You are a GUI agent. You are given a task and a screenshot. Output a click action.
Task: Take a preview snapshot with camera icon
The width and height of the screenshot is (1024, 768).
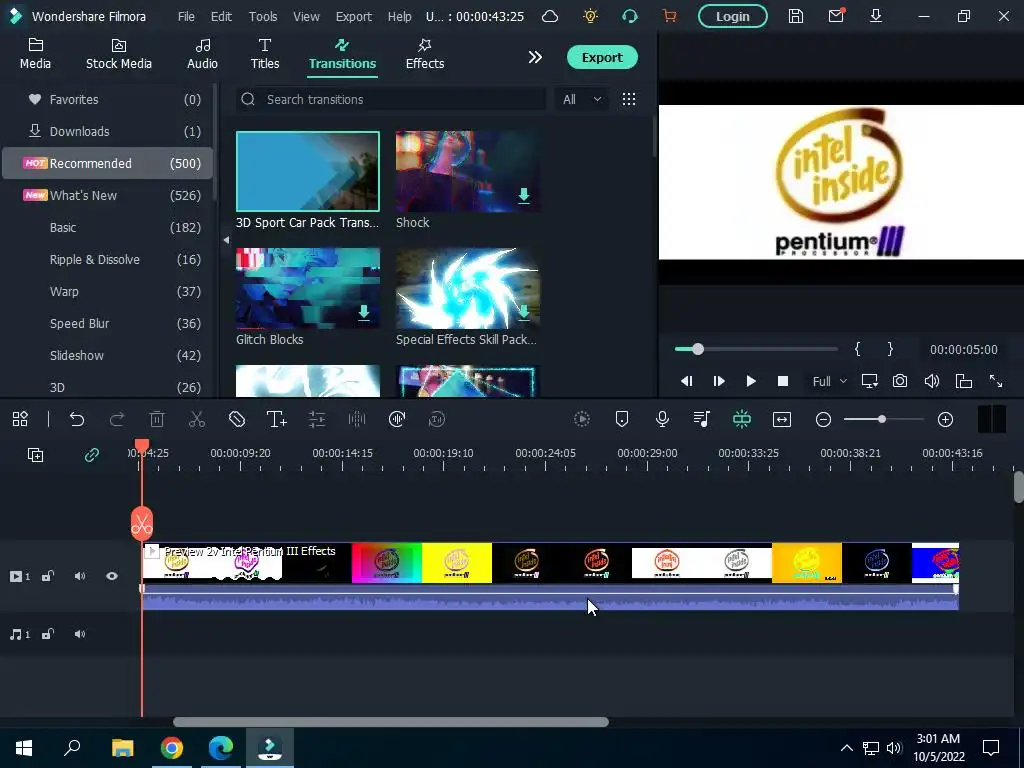pos(900,381)
